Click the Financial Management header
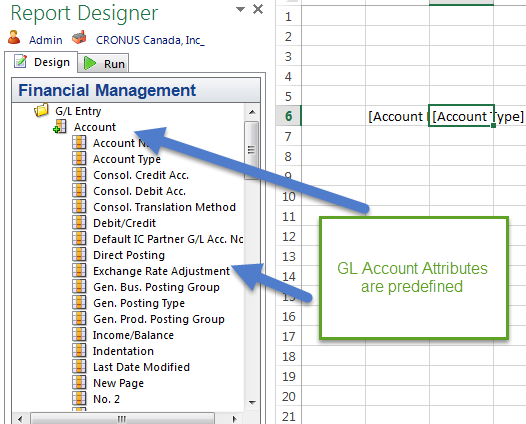 coord(136,90)
